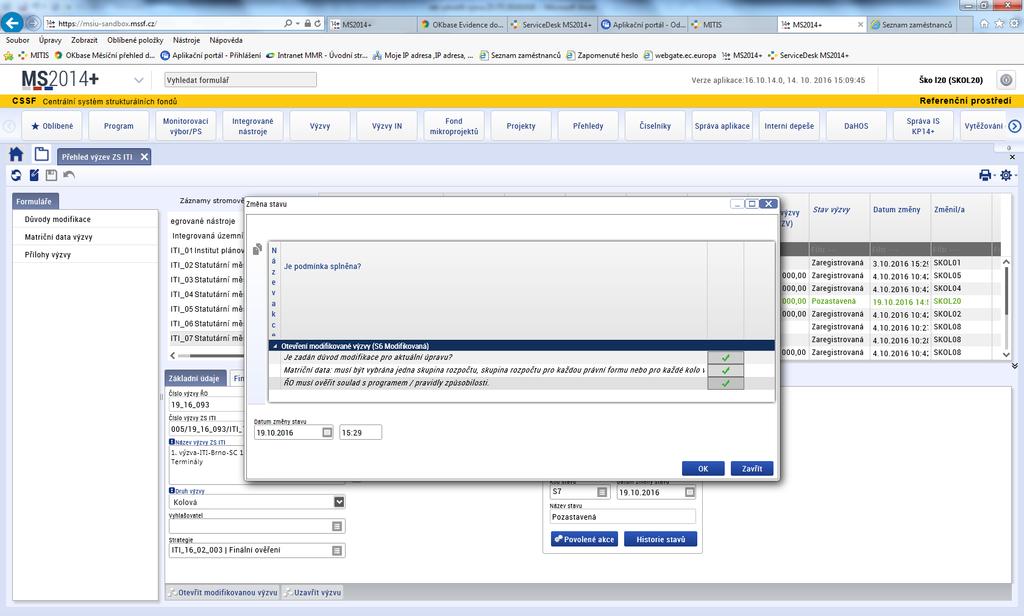Viewport: 1024px width, 616px height.
Task: Click the power logout icon next to user
Action: tap(1006, 80)
